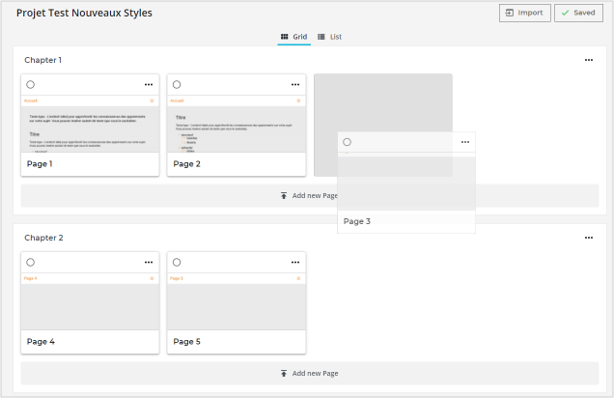Click the list icon beside List
This screenshot has height=398, width=614.
321,37
